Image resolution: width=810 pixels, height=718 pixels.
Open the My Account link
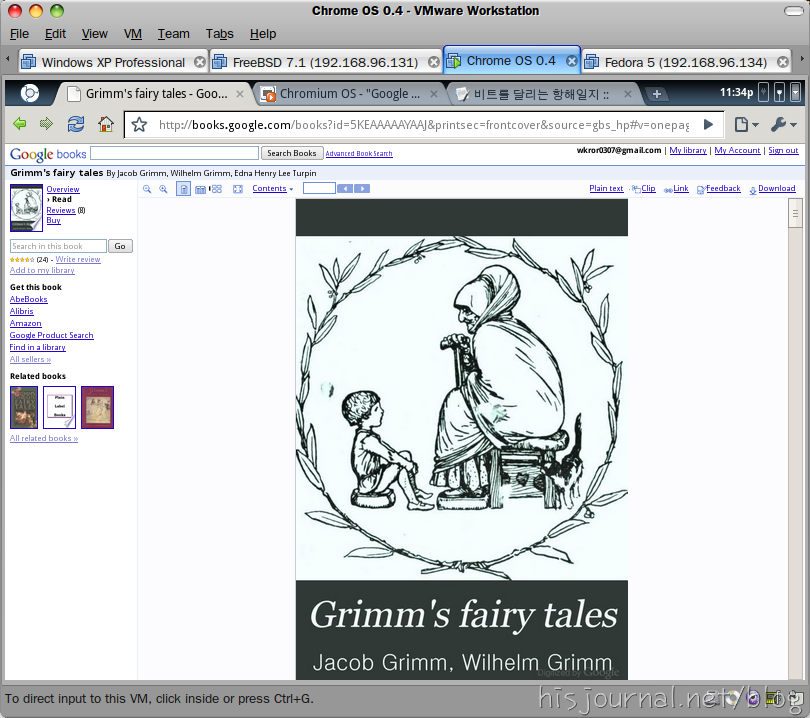click(737, 150)
